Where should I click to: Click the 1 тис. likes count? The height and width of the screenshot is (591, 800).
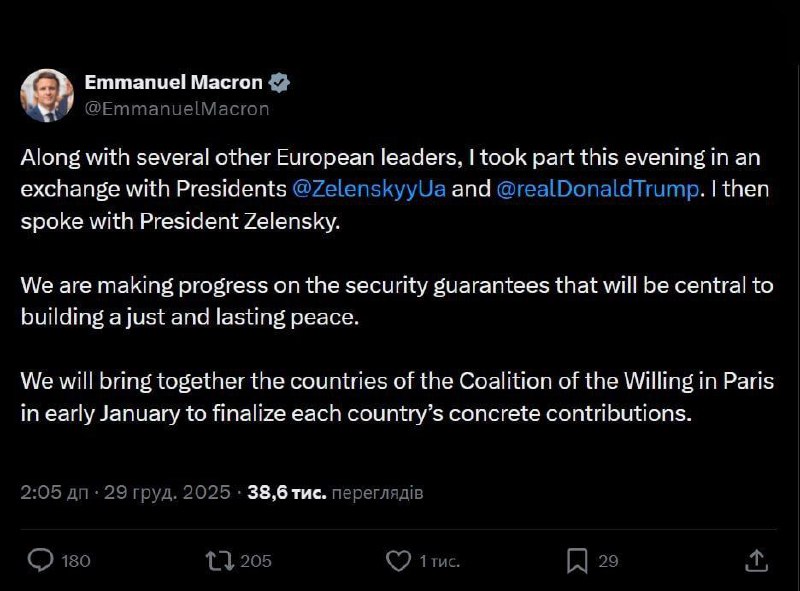click(439, 561)
